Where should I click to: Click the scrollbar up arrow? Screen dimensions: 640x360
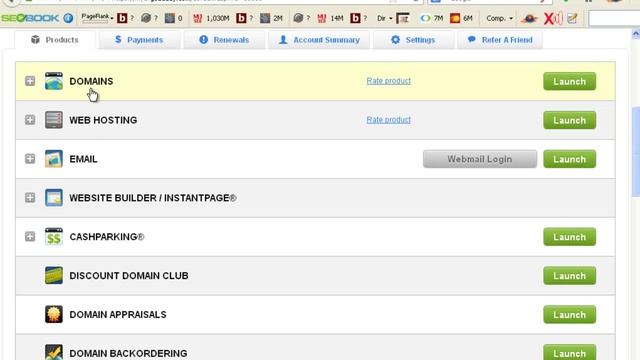636,34
